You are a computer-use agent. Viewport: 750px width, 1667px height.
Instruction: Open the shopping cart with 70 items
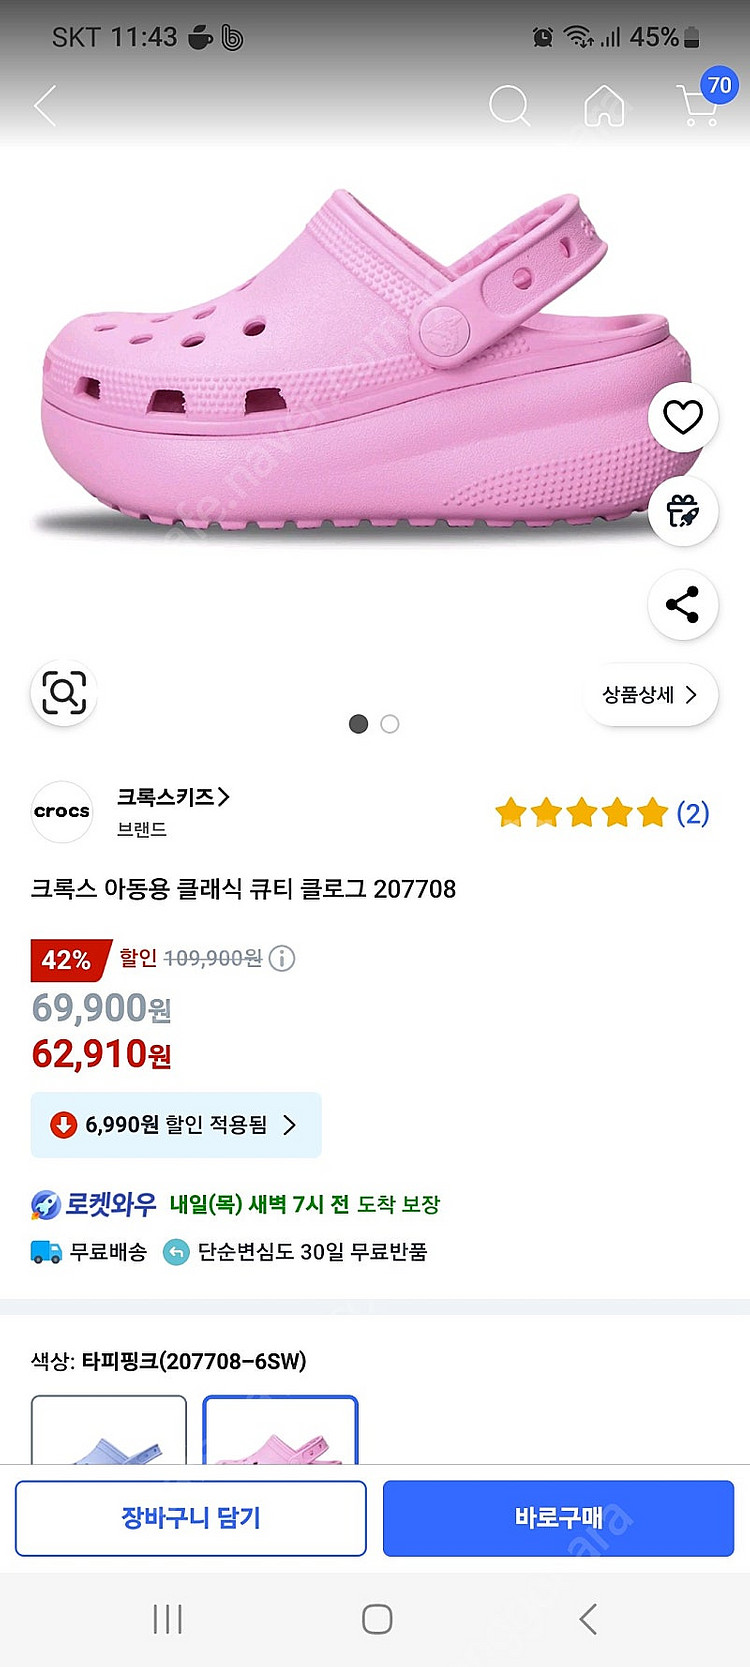click(702, 103)
